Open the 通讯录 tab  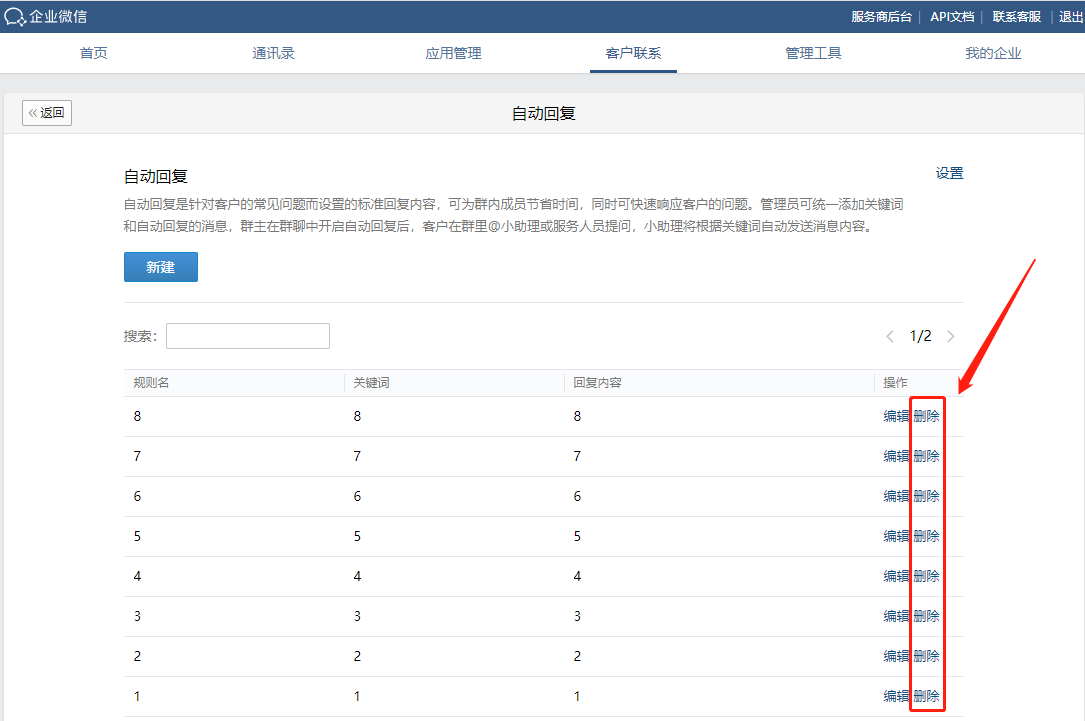pos(273,53)
